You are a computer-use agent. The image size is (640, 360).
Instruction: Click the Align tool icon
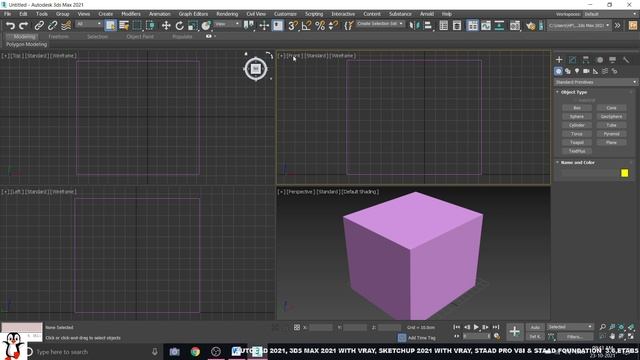(428, 25)
